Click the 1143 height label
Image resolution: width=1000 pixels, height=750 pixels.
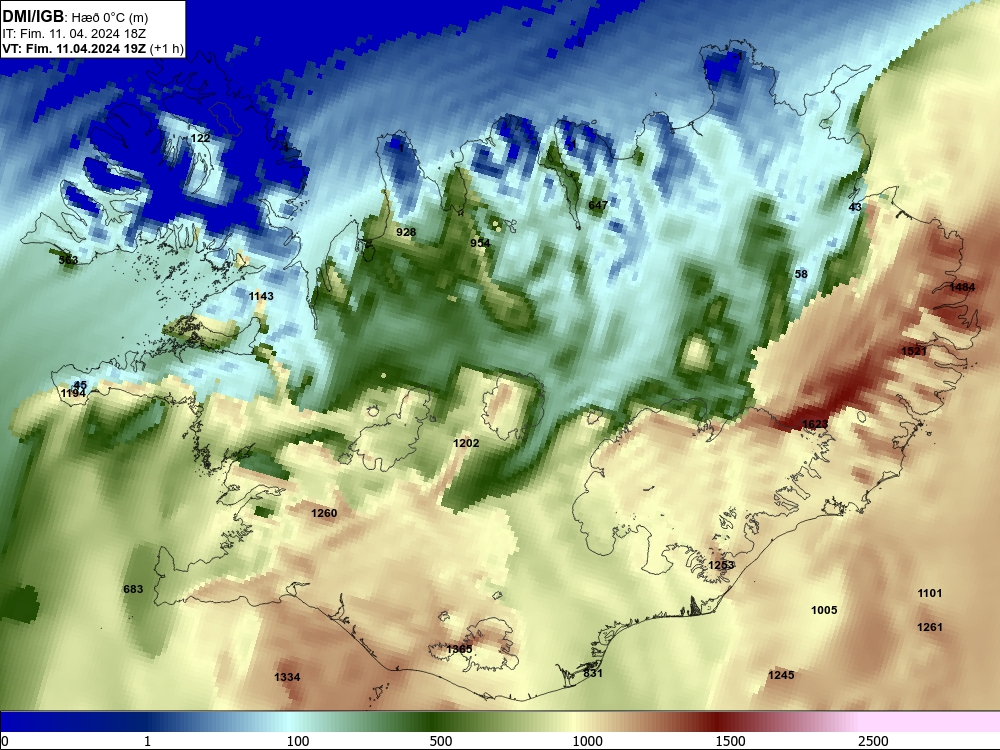click(x=261, y=296)
